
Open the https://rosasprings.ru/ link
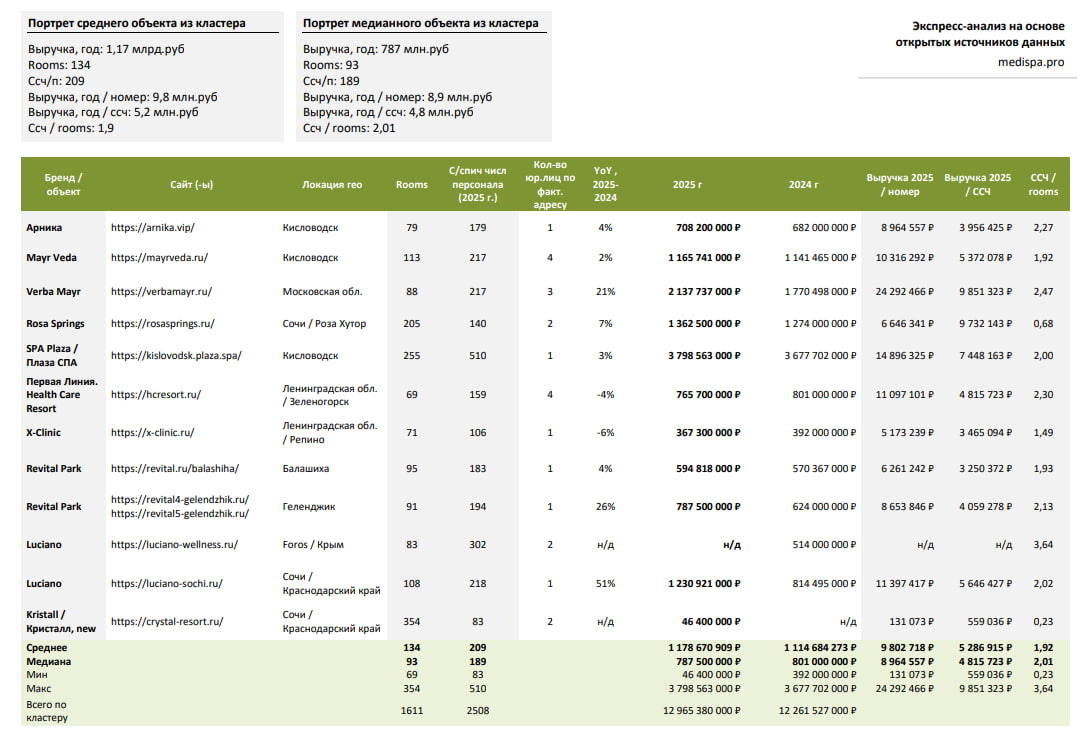click(x=163, y=324)
